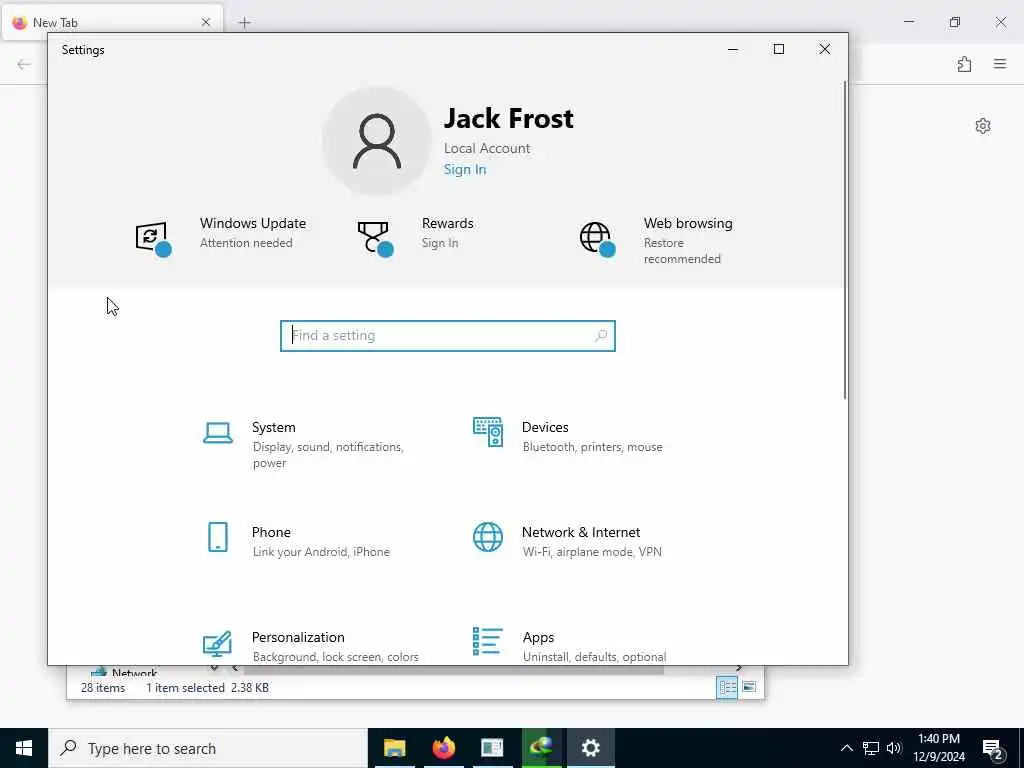Open the news-style app on the taskbar
1024x768 pixels.
[x=492, y=748]
